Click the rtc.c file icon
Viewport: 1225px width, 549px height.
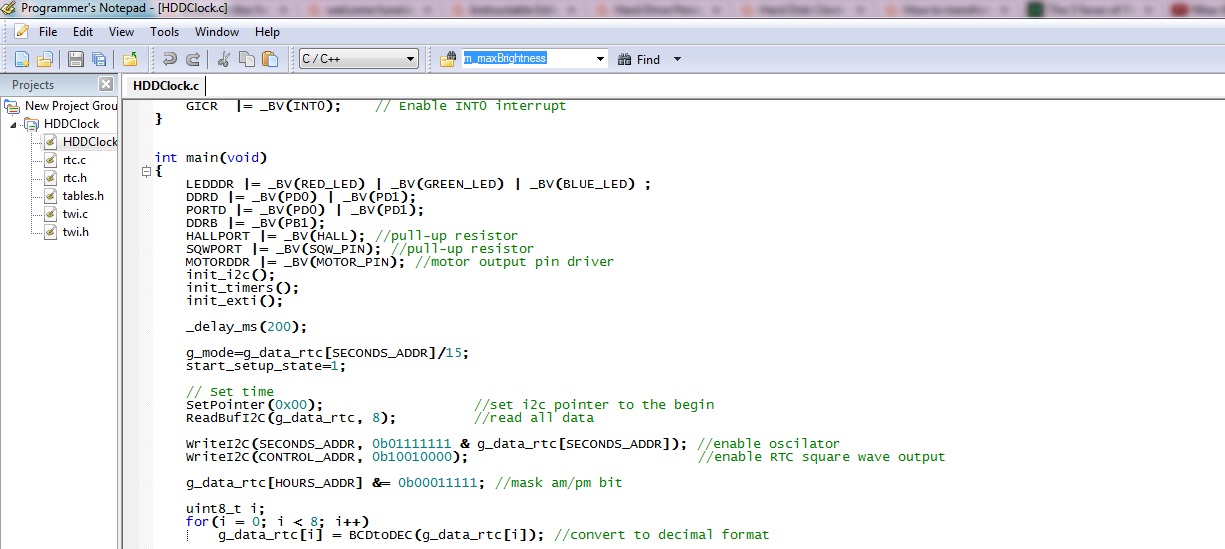50,159
